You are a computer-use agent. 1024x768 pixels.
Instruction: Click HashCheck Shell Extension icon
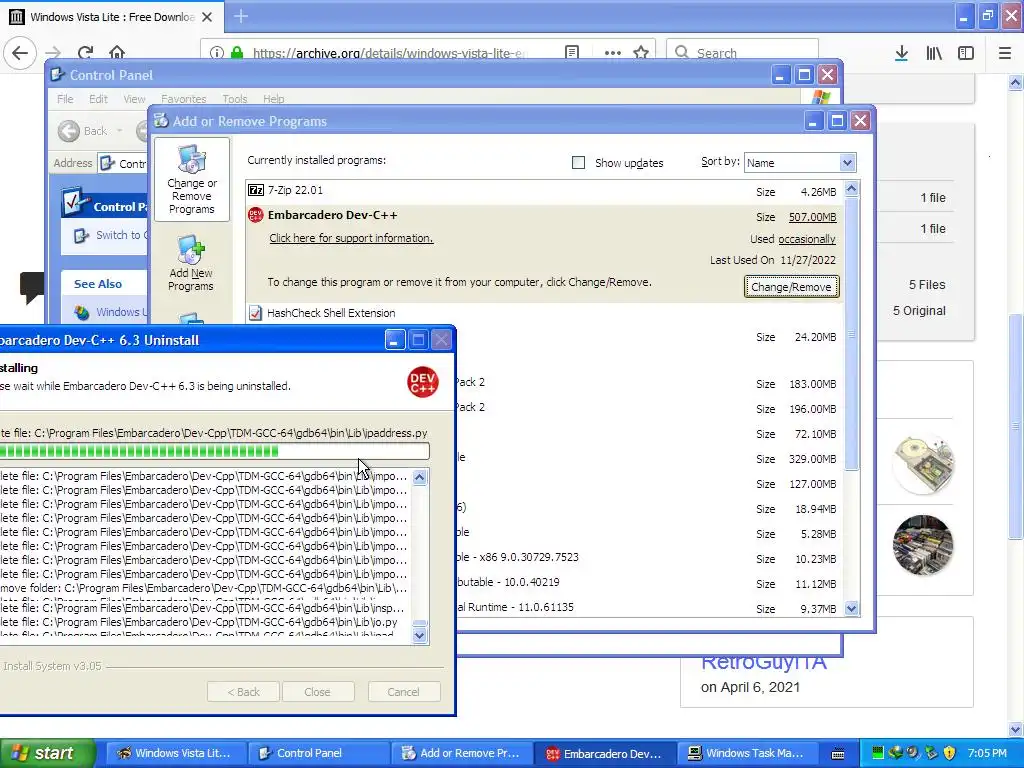[x=256, y=313]
